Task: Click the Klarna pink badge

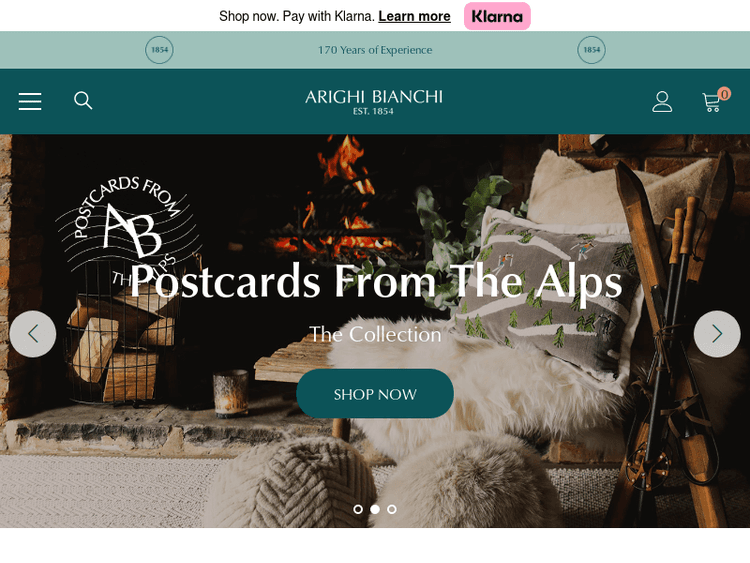Action: 497,16
